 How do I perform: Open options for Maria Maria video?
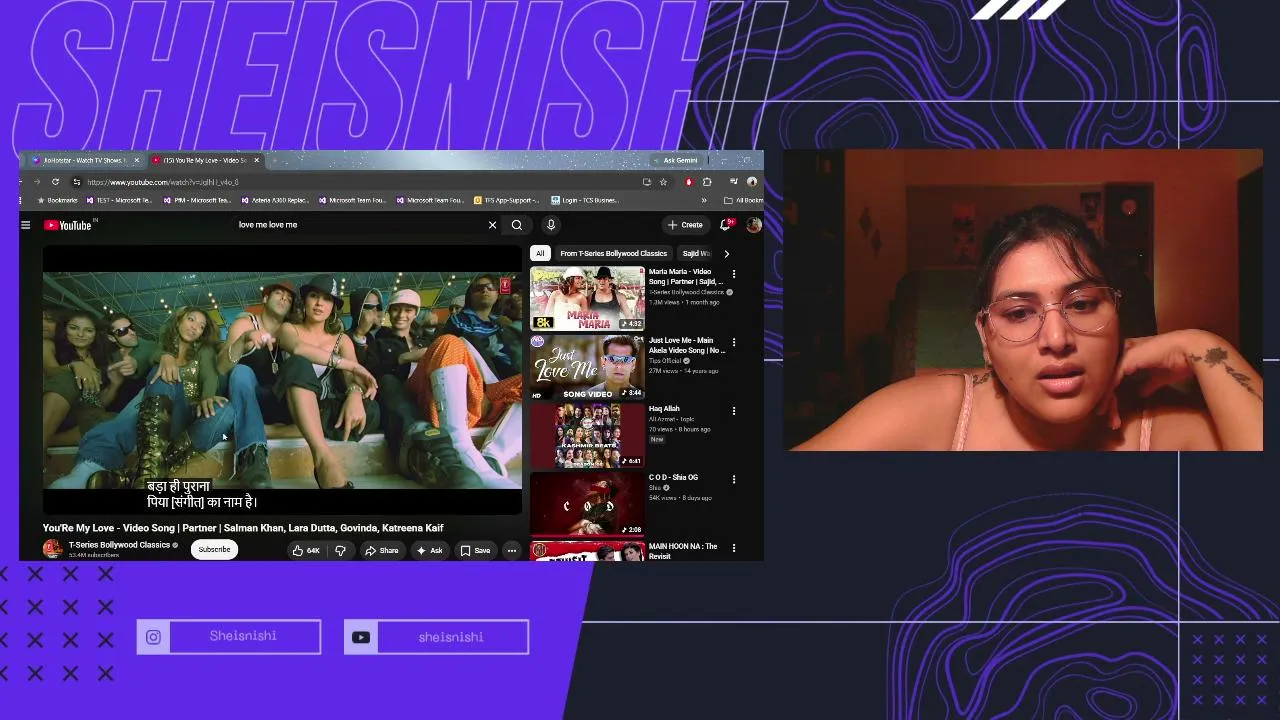click(x=733, y=273)
